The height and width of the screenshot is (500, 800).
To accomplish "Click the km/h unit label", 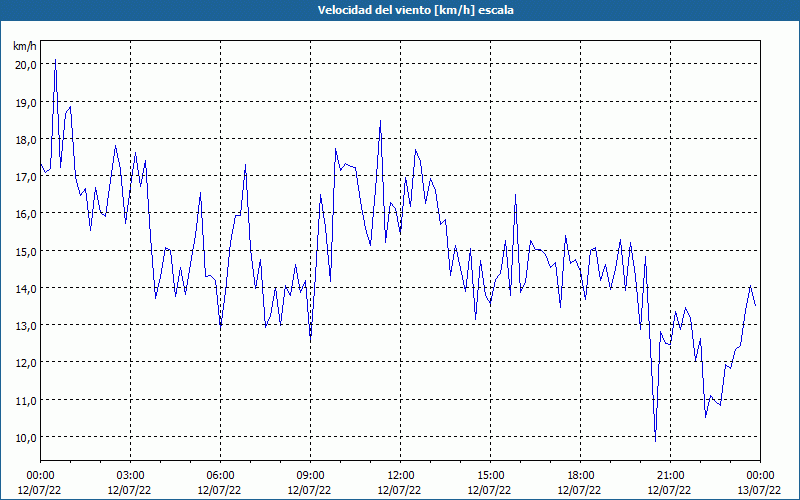I will (x=24, y=46).
